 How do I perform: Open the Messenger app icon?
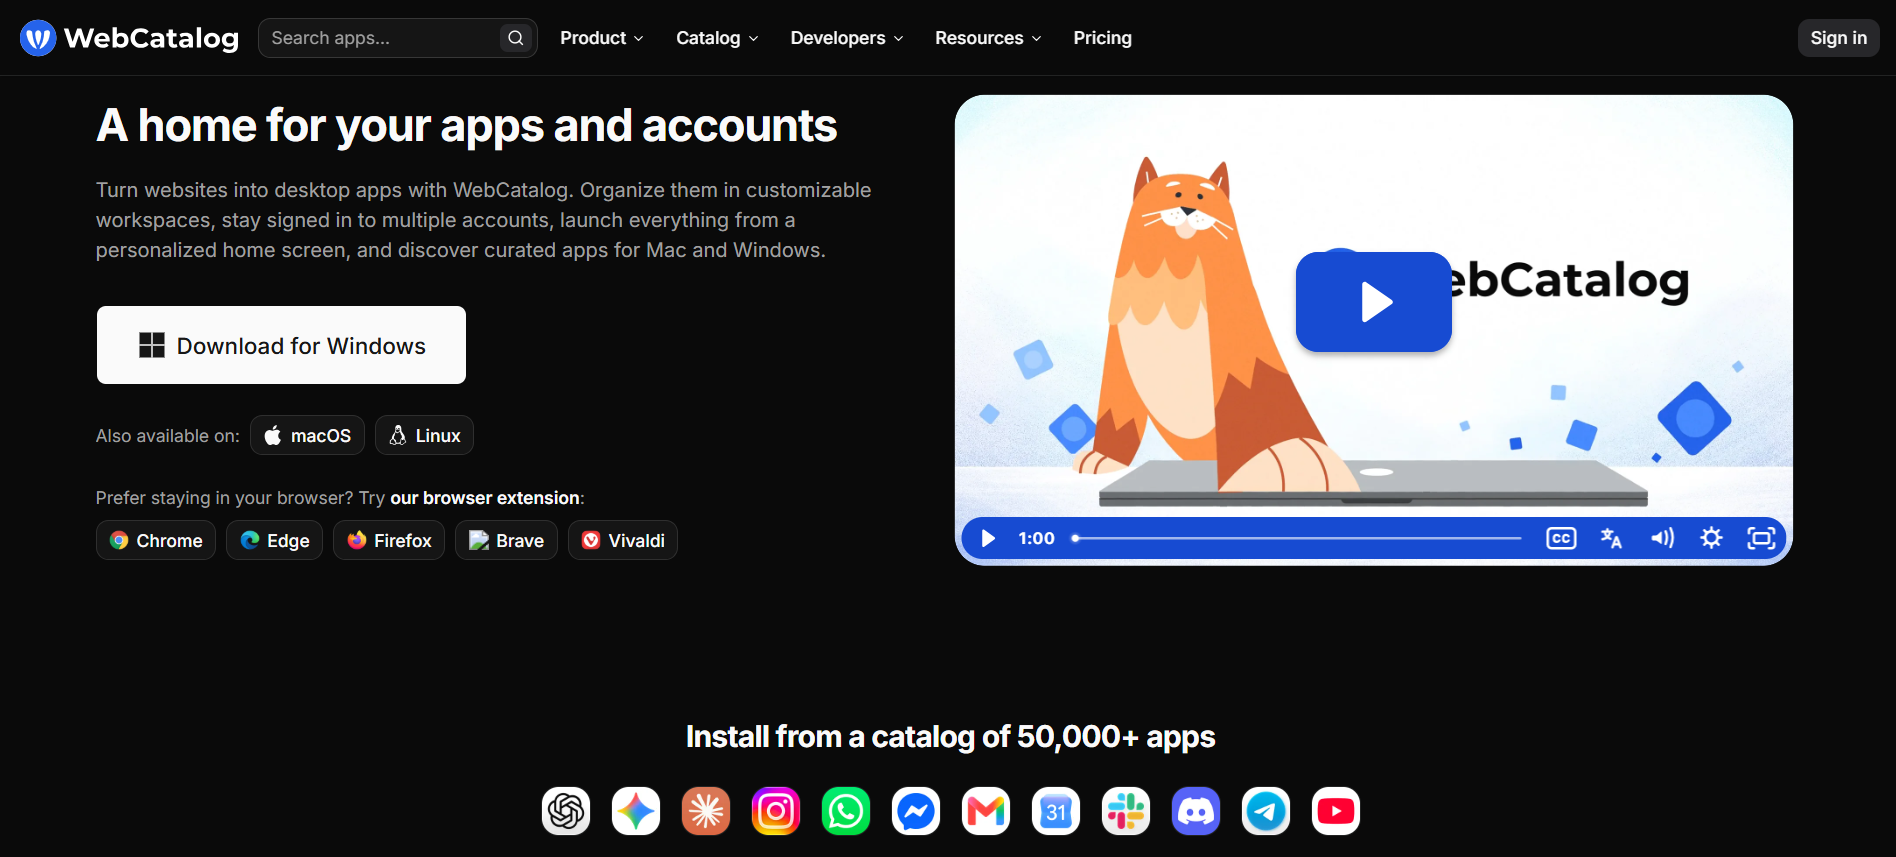click(916, 811)
